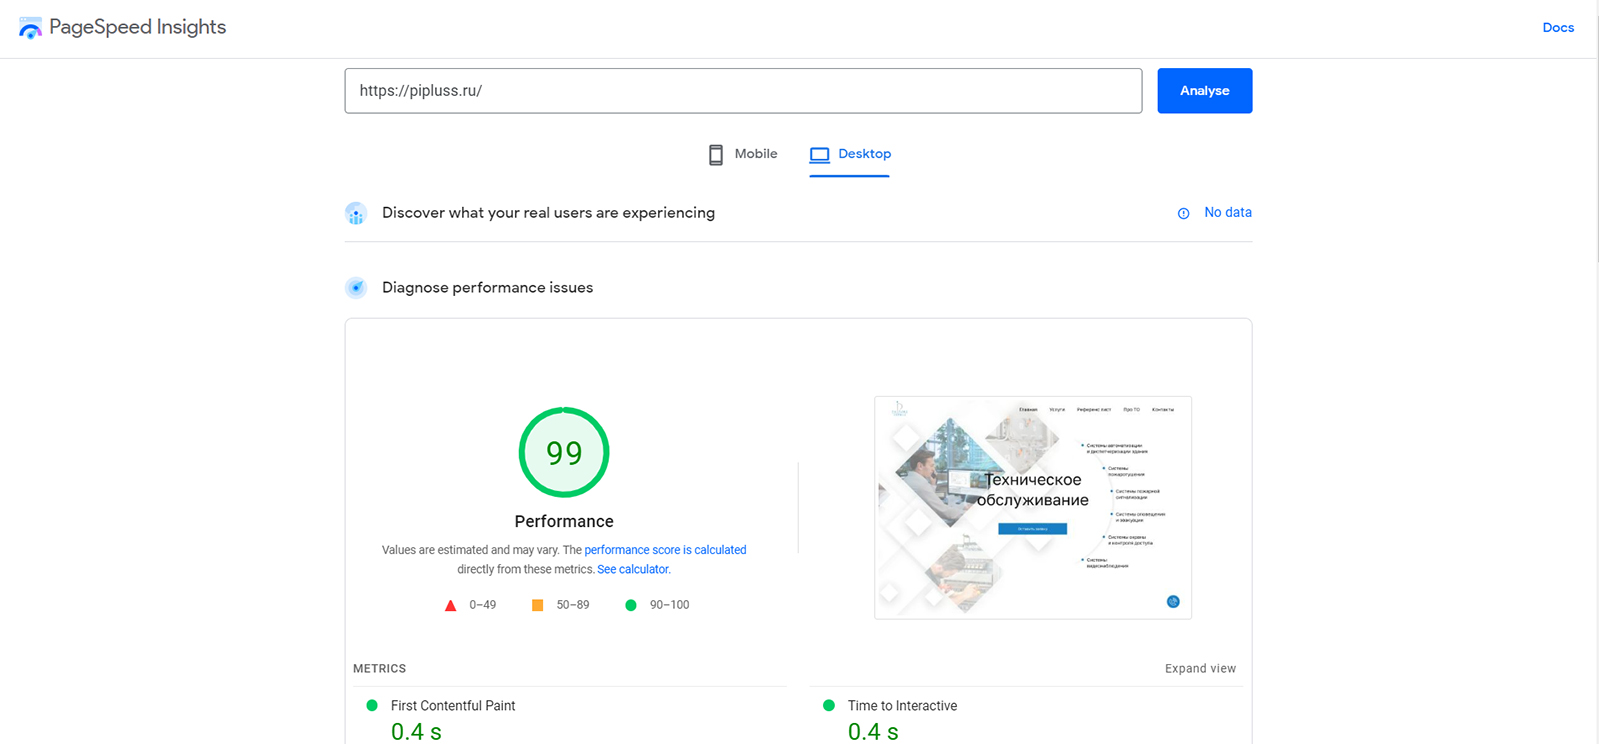Click the First Contentful Paint green dot
Image resolution: width=1599 pixels, height=744 pixels.
click(372, 706)
